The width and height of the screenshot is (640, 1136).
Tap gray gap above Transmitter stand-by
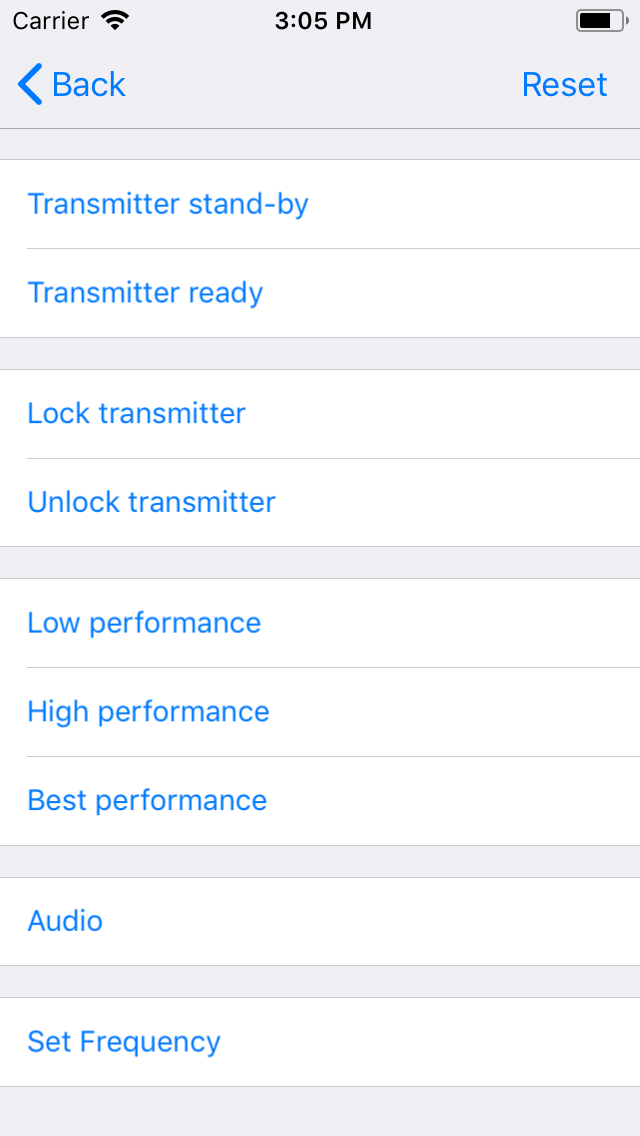320,144
